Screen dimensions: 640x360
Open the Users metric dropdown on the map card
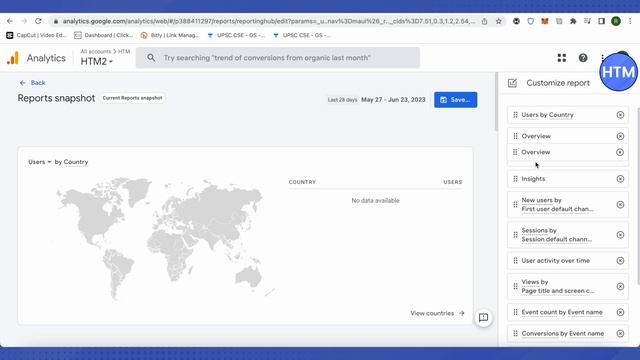click(40, 162)
